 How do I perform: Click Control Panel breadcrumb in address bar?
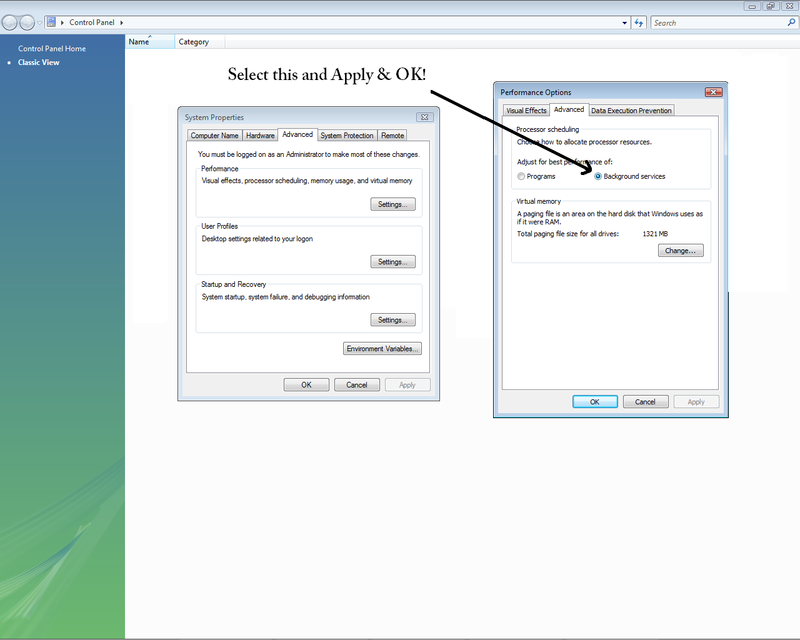point(92,22)
